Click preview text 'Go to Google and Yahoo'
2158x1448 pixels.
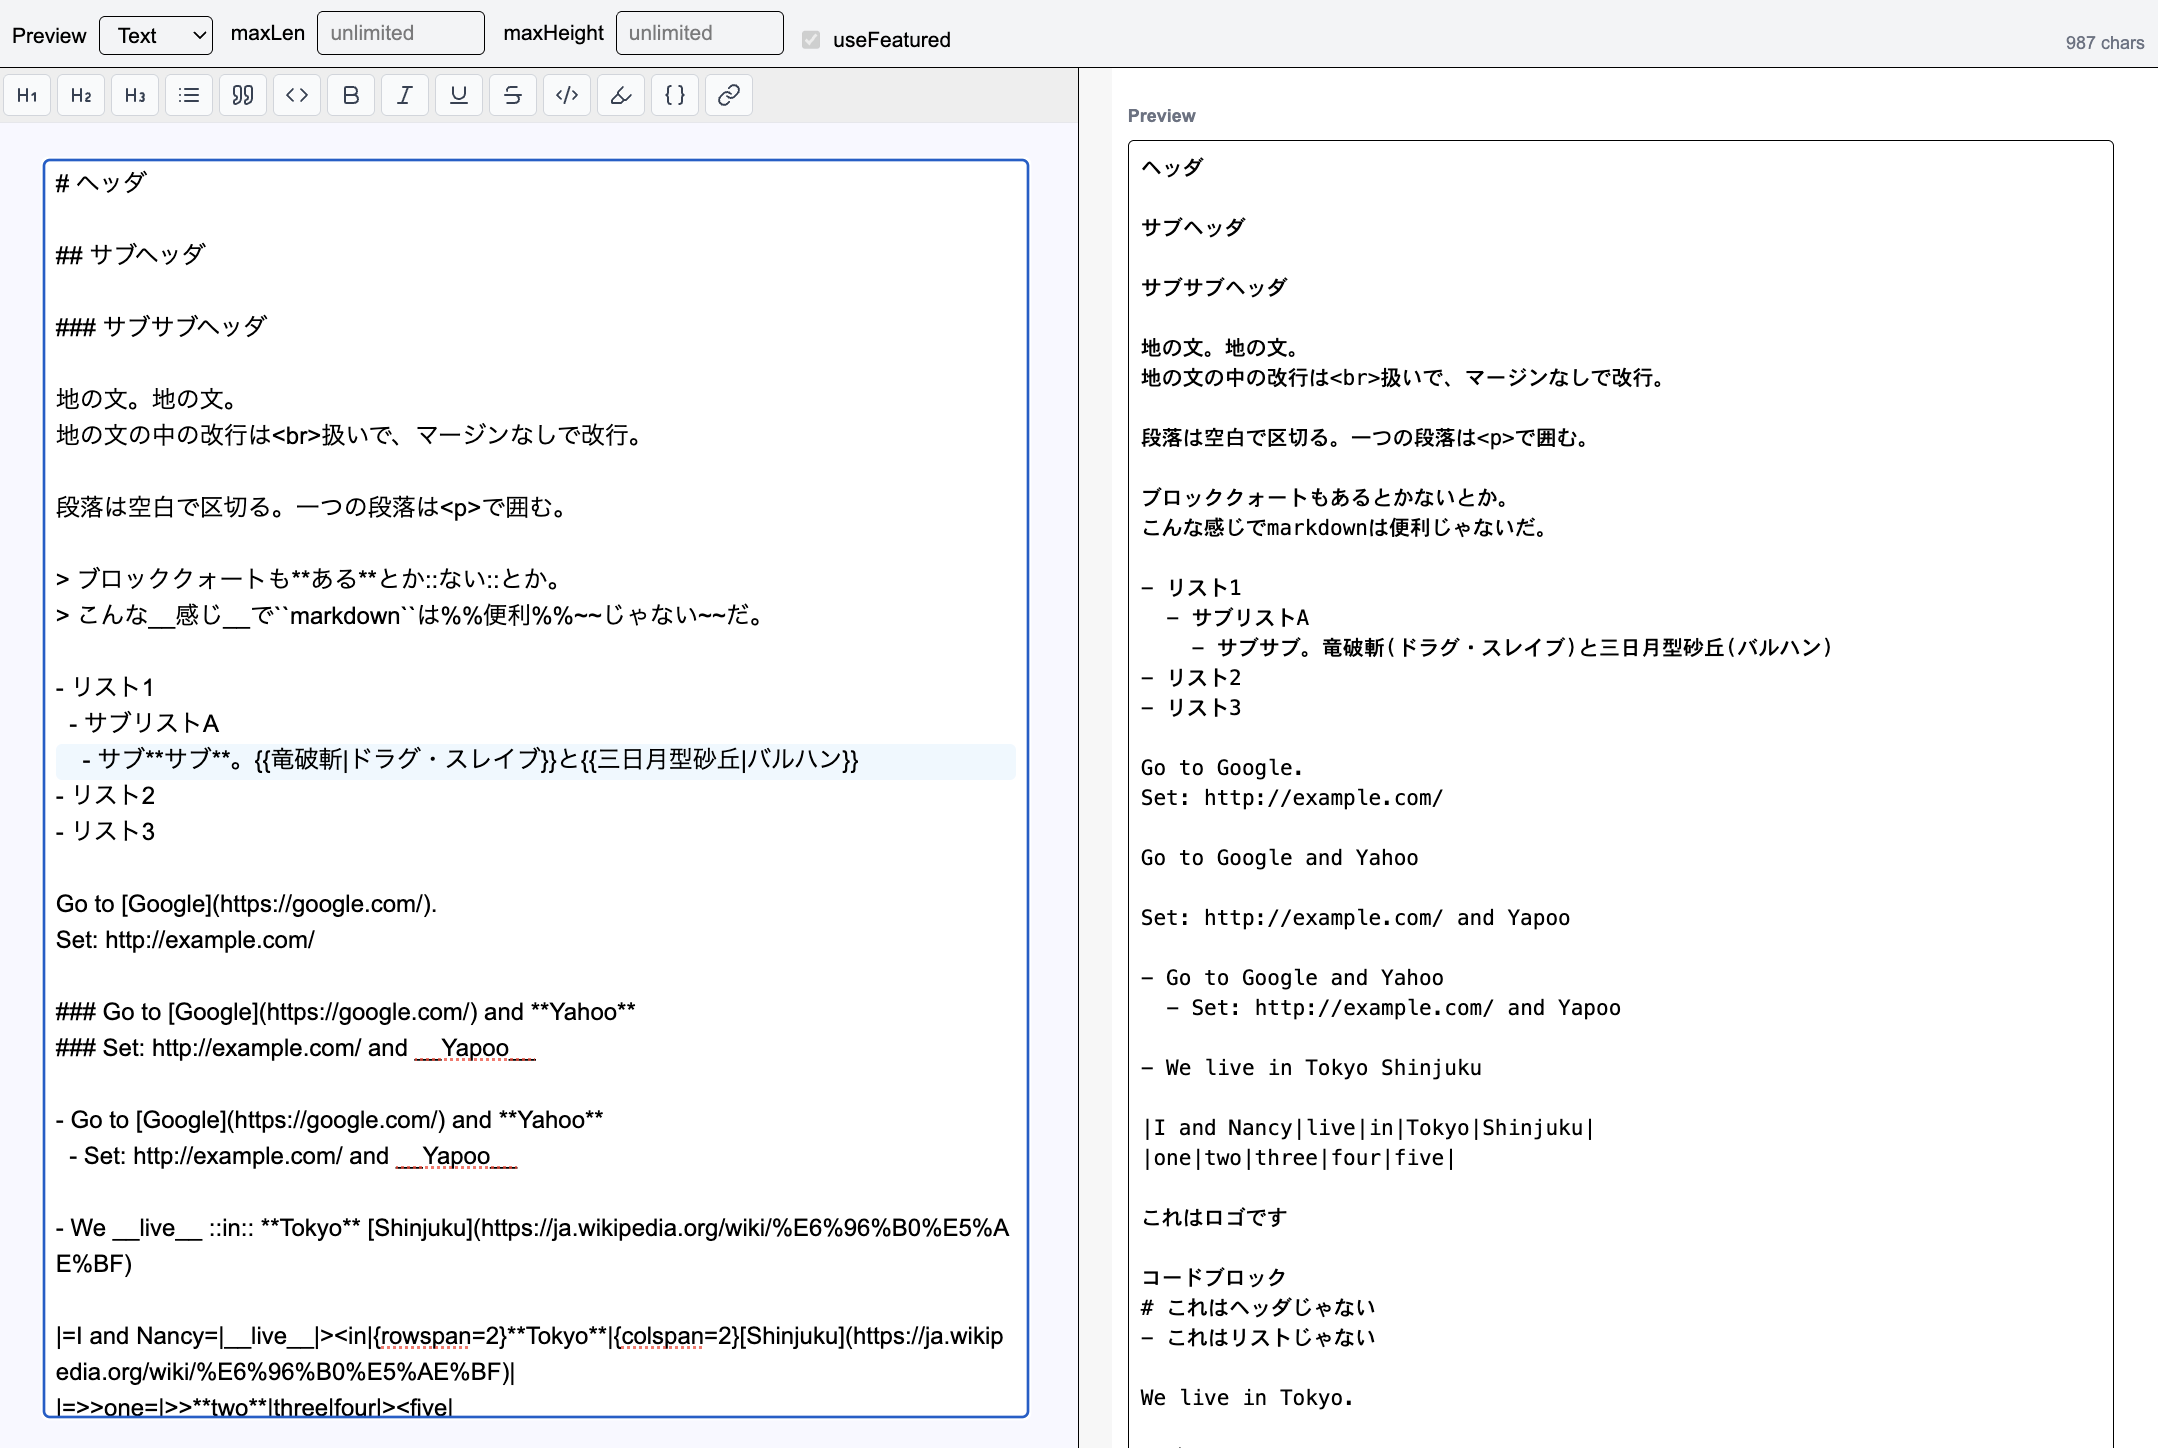[1279, 858]
